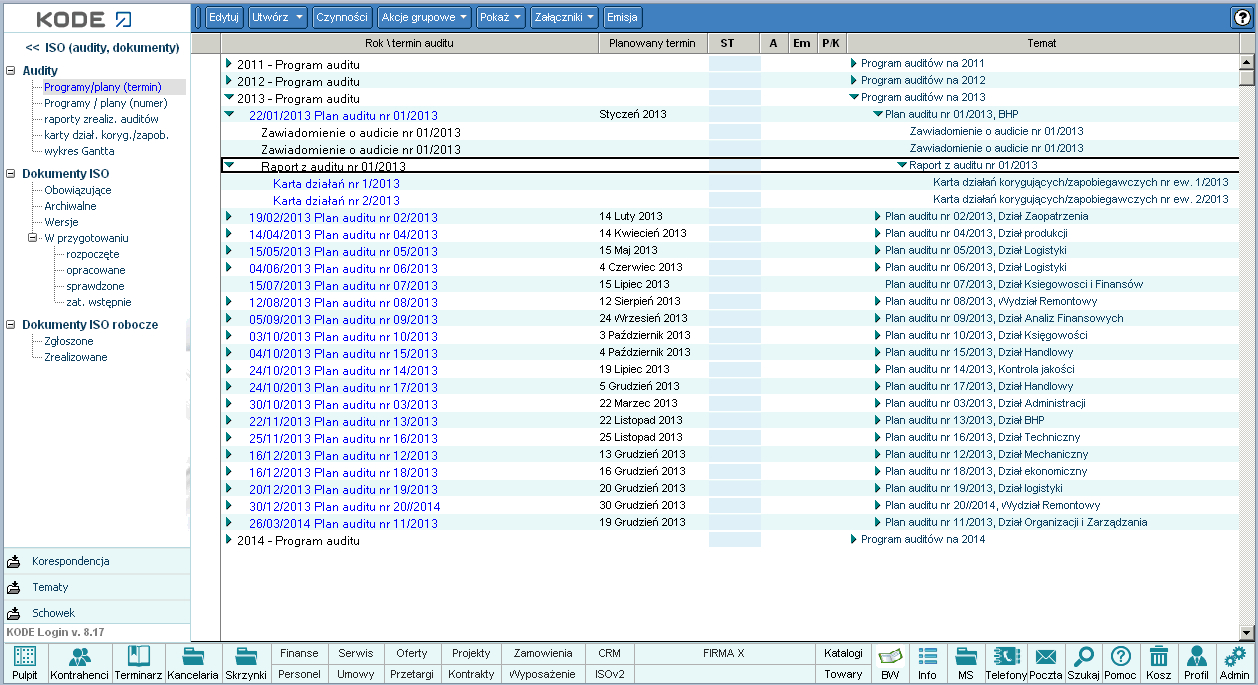Click the Czynności toolbar button

pyautogui.click(x=342, y=17)
